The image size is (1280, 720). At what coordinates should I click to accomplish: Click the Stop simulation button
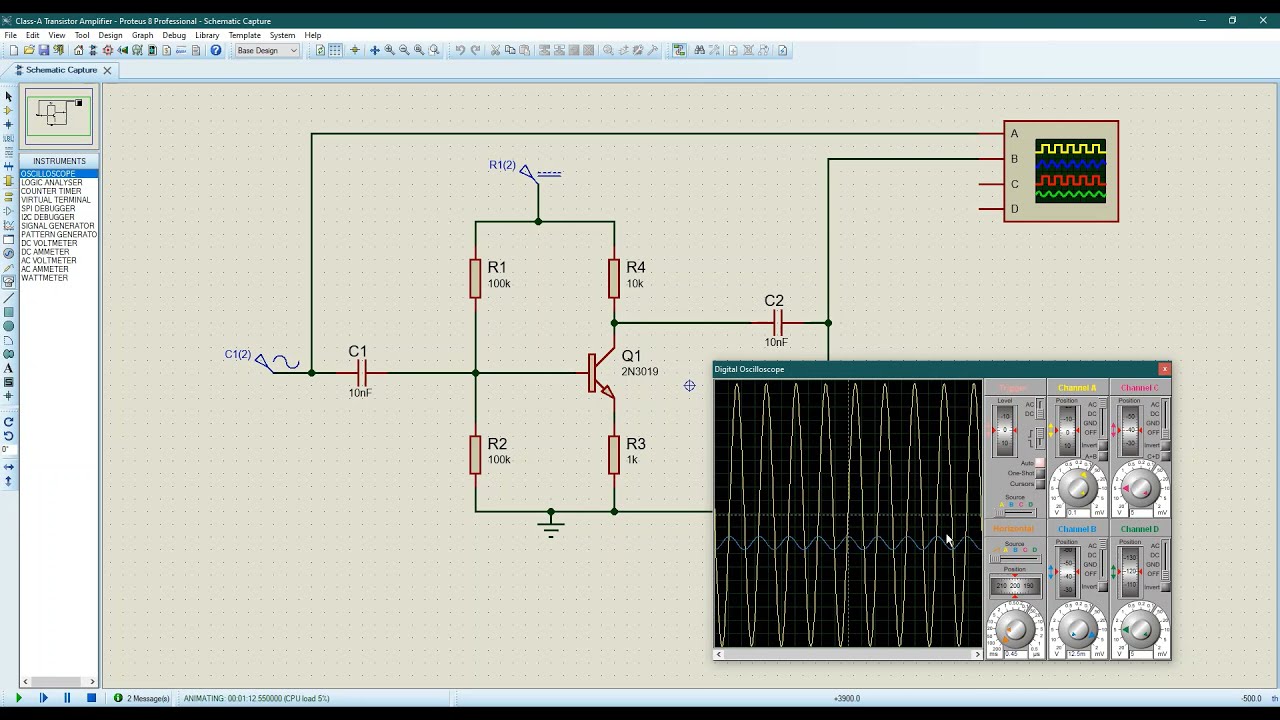pos(91,698)
